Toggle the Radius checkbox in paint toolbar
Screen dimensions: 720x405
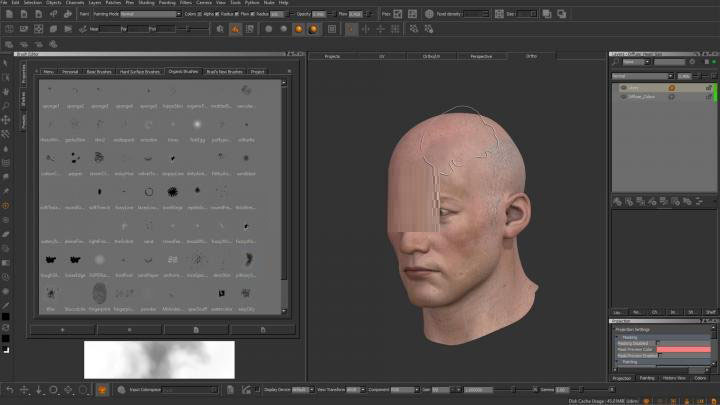pyautogui.click(x=236, y=14)
